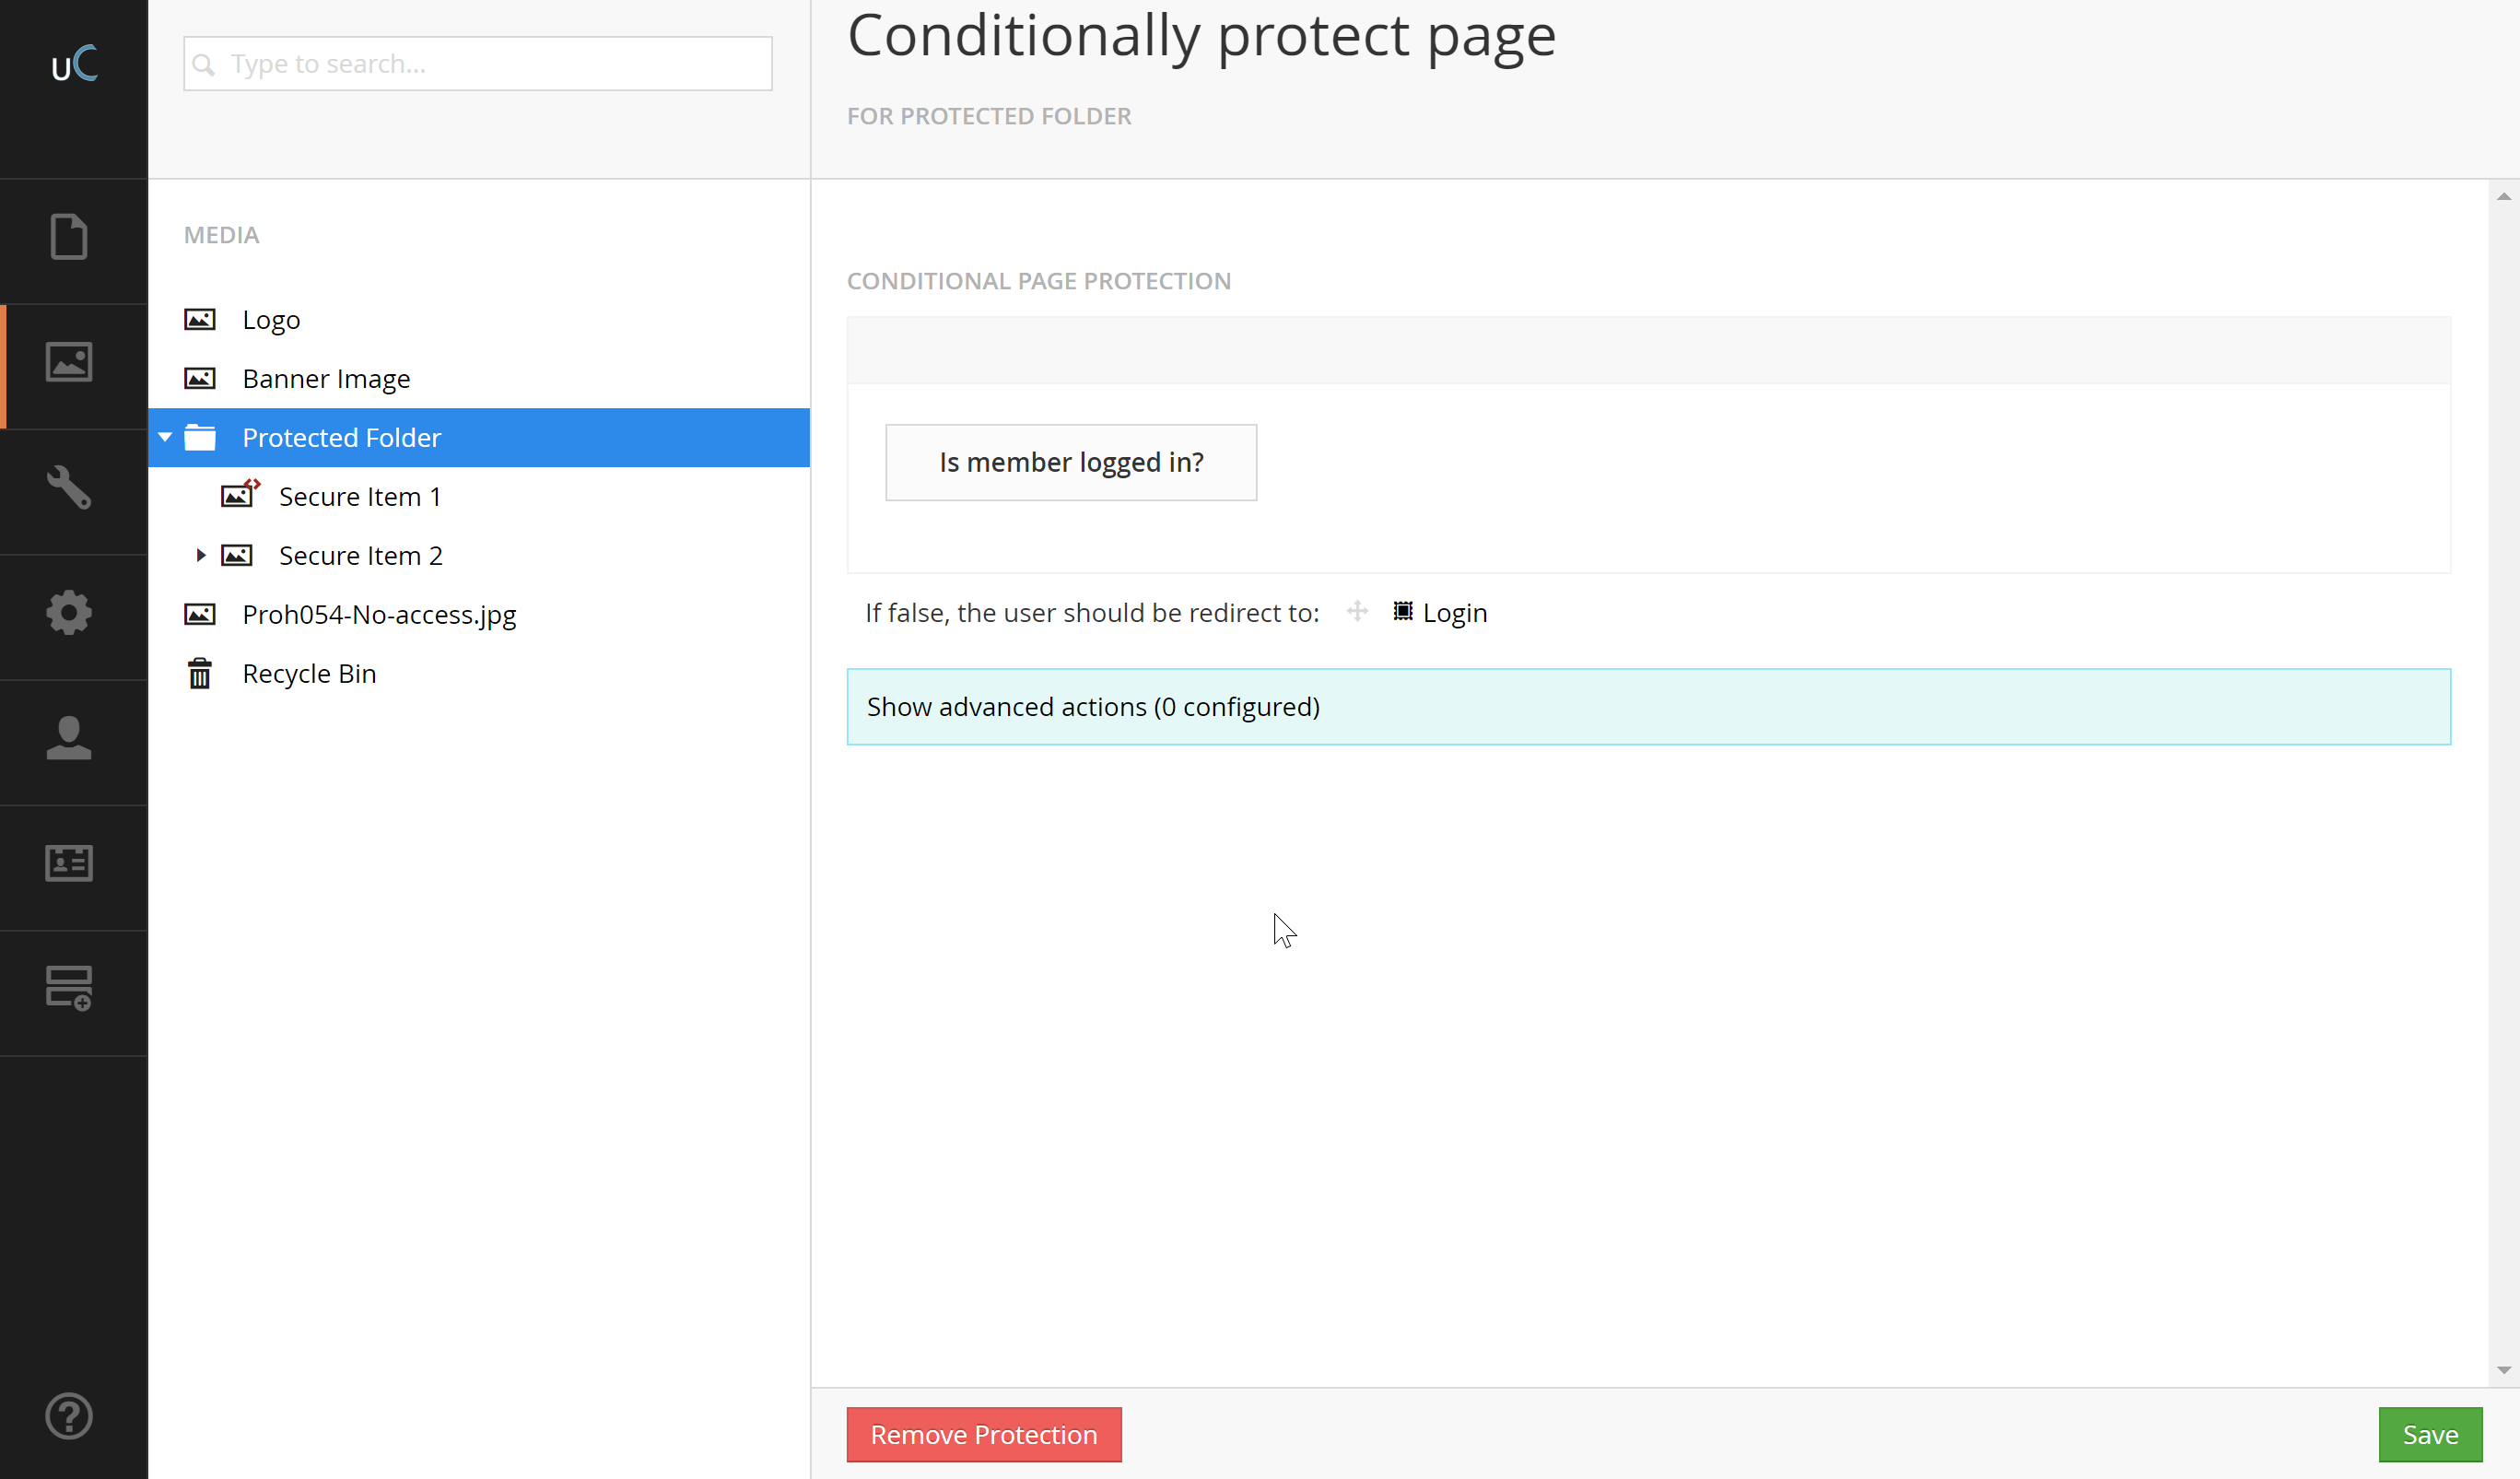Click the Proh054-No-access.jpg image icon
This screenshot has width=2520, height=1479.
[x=200, y=614]
